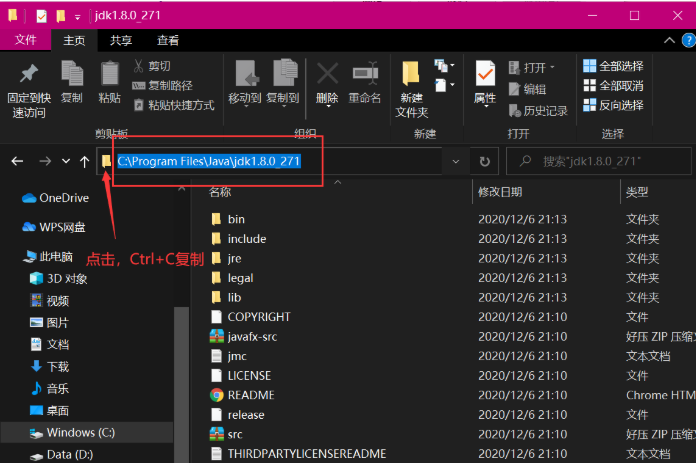Select Data (D:) drive in sidebar
Screen dimensions: 696x463
click(x=61, y=455)
